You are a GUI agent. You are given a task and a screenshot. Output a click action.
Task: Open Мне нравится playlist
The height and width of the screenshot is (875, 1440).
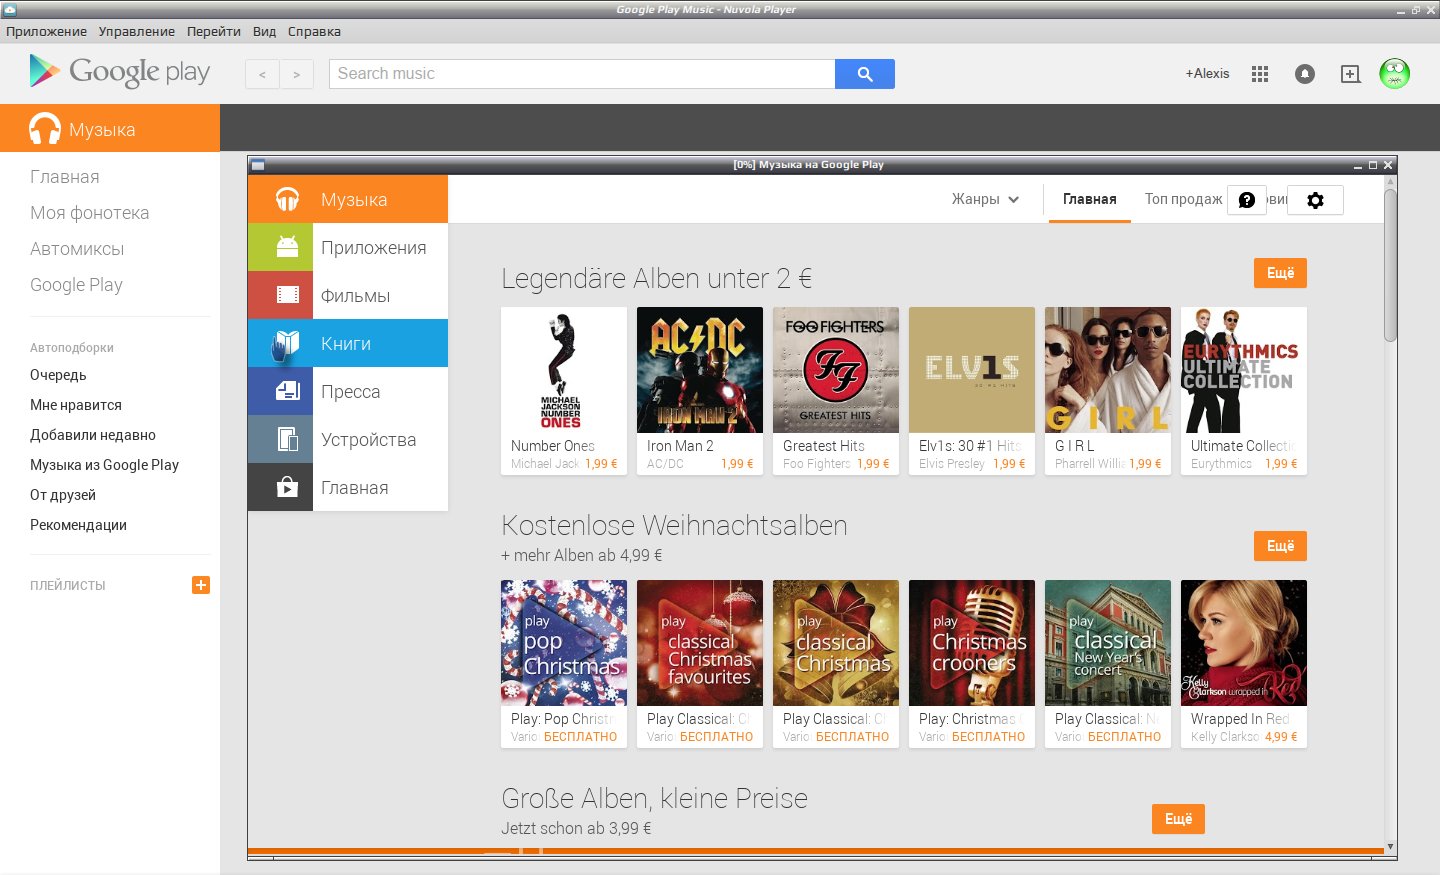pyautogui.click(x=76, y=405)
